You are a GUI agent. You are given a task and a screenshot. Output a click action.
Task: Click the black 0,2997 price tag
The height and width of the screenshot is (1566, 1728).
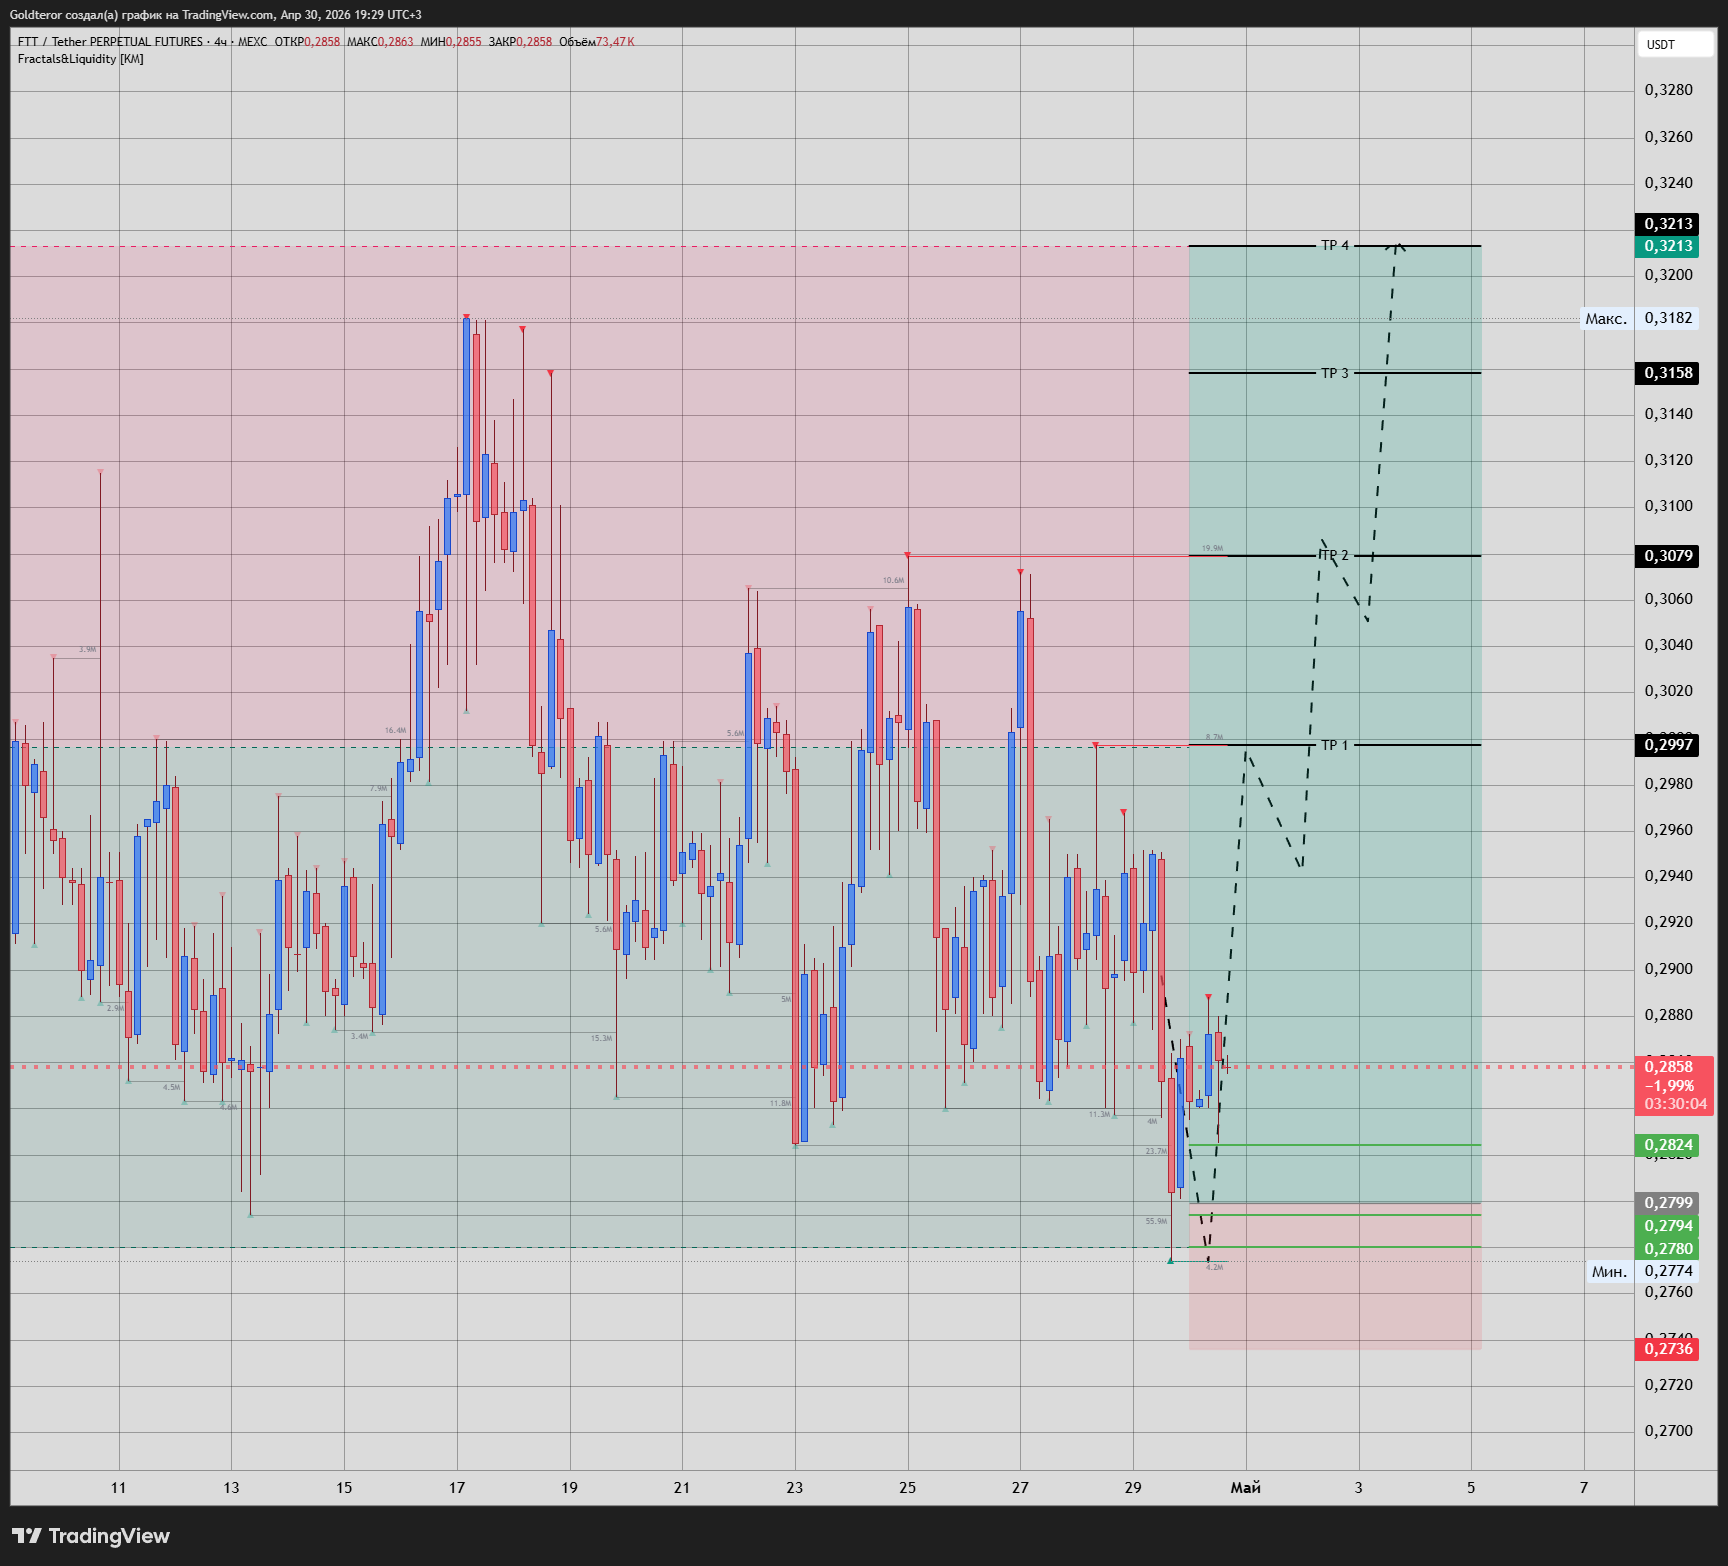coord(1667,744)
